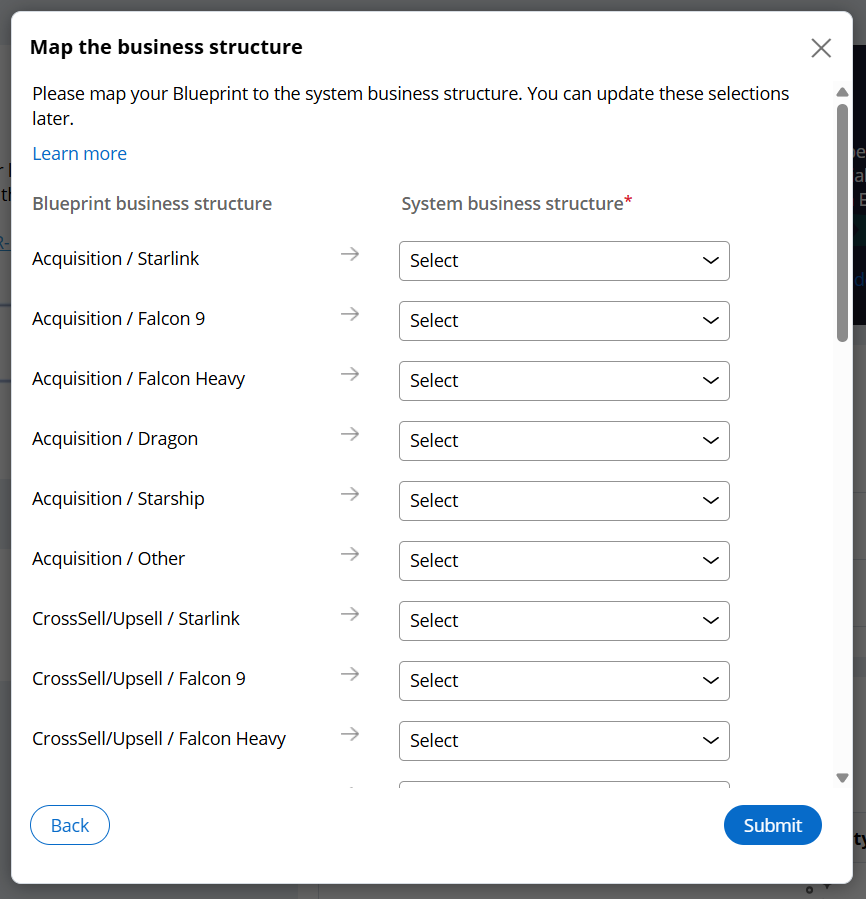Click the arrow icon beside Acquisition / Falcon 9
This screenshot has height=899, width=866.
click(350, 314)
